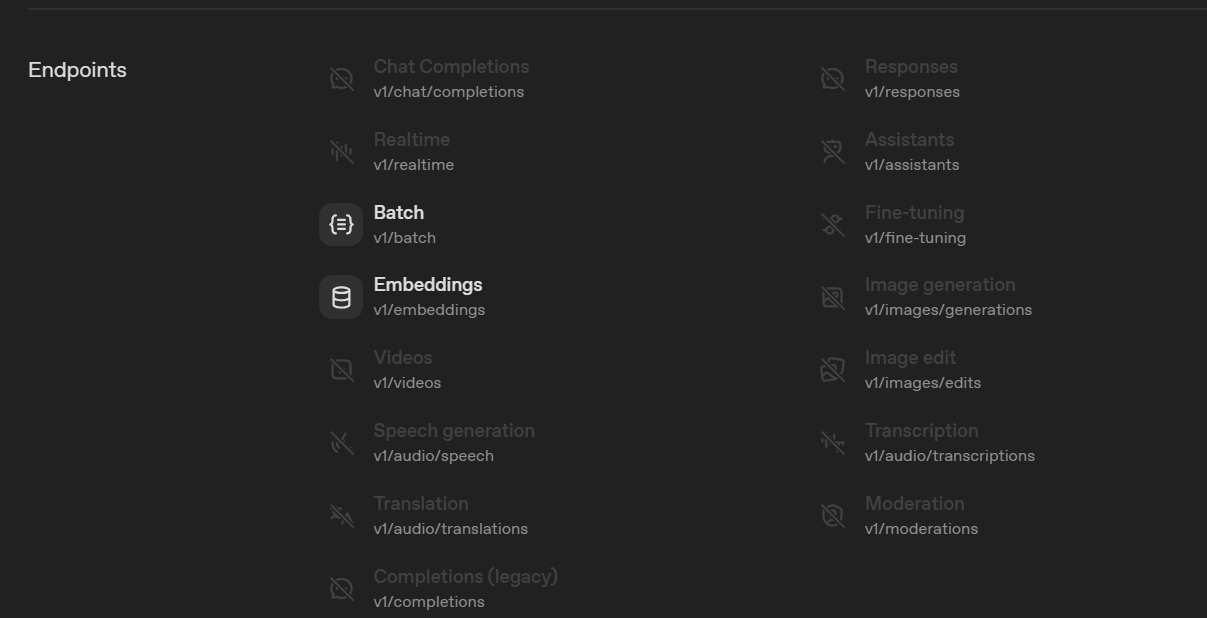Click the Batch endpoint icon
The height and width of the screenshot is (618, 1207).
(x=341, y=224)
